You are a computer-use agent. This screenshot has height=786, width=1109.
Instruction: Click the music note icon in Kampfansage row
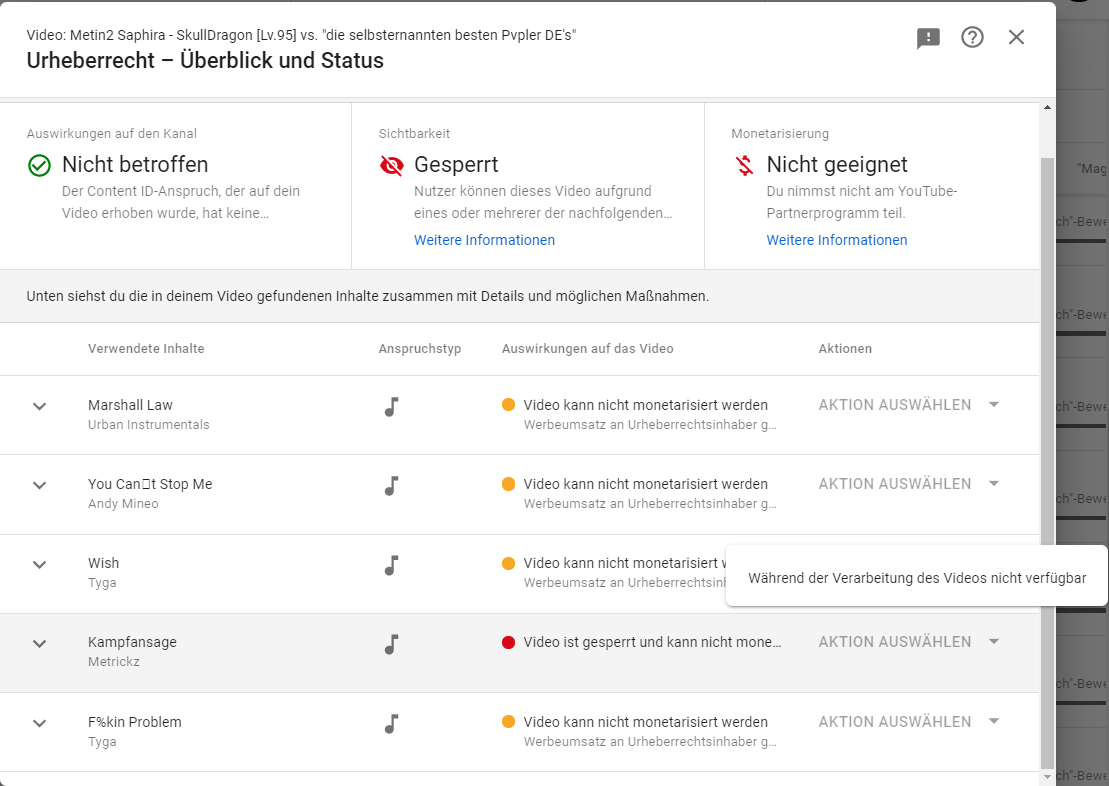392,645
